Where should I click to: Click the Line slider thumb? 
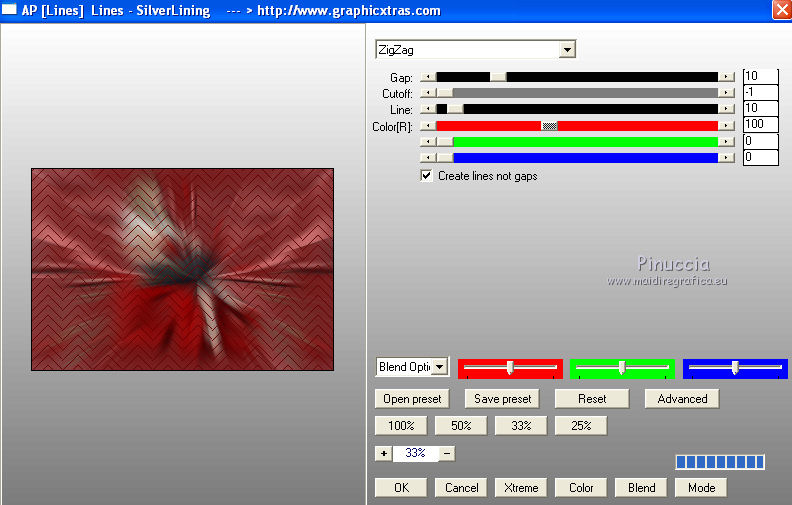tap(455, 109)
